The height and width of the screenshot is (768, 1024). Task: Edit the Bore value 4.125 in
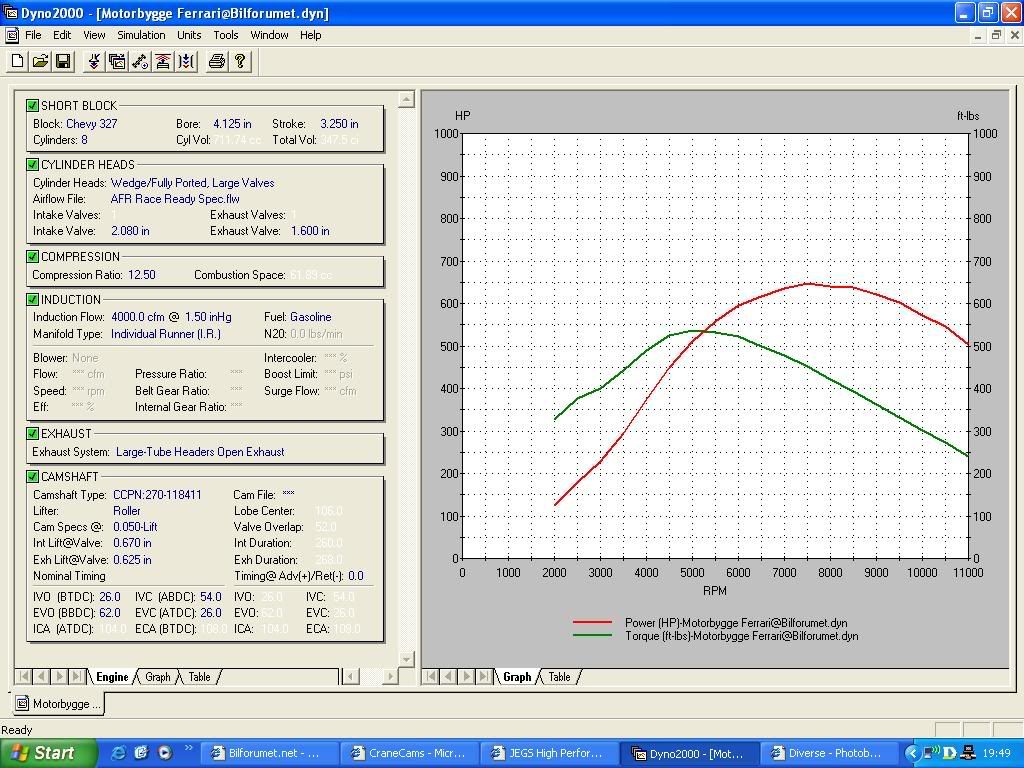coord(232,123)
